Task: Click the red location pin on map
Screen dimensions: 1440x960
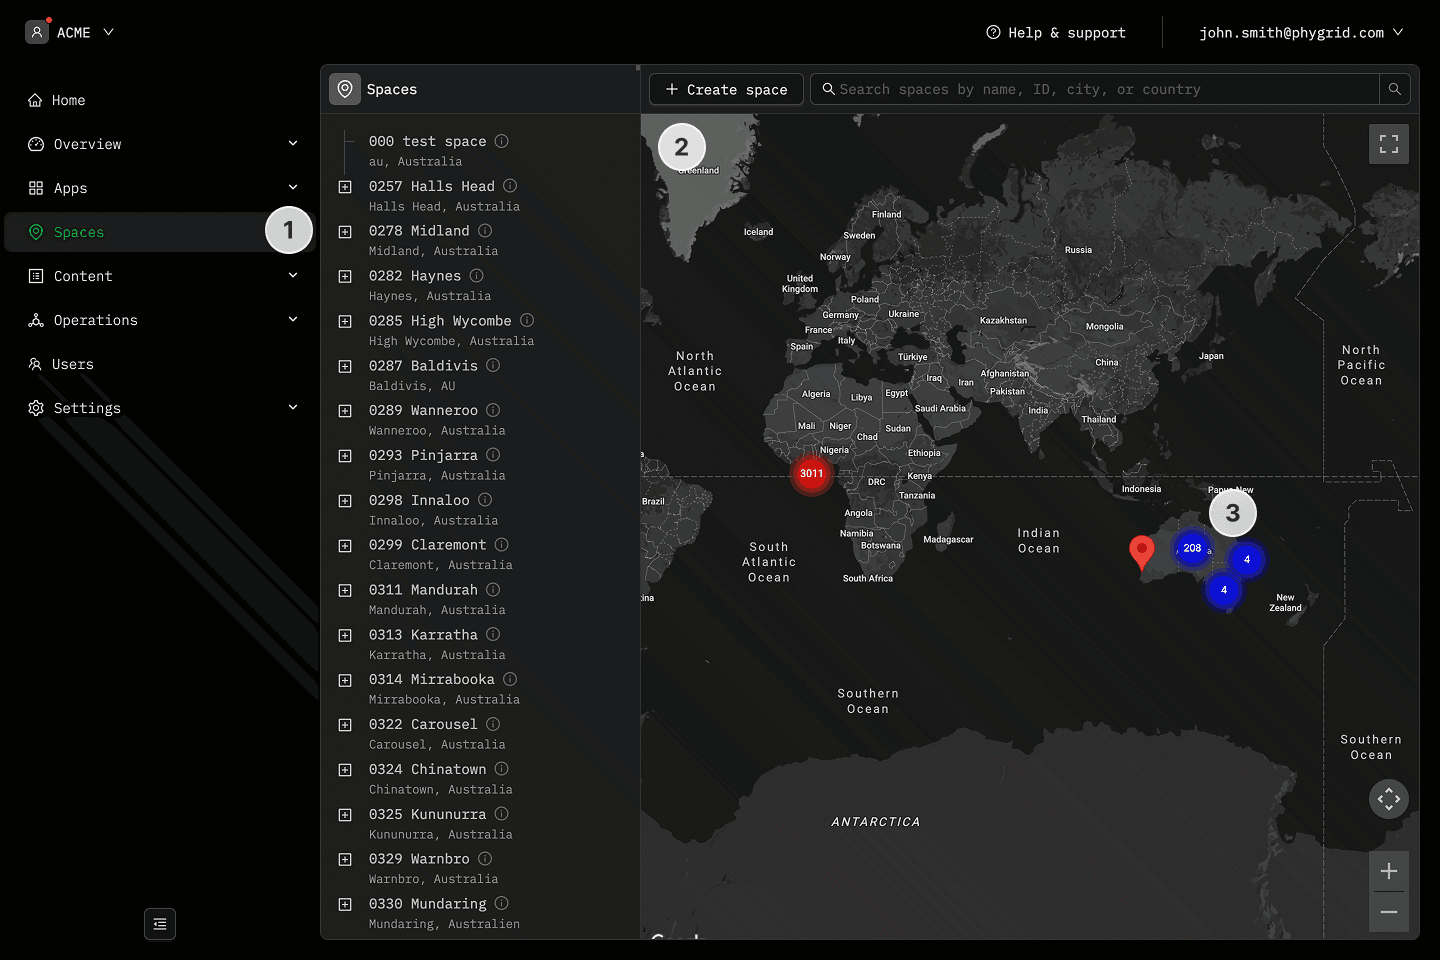Action: [1141, 550]
